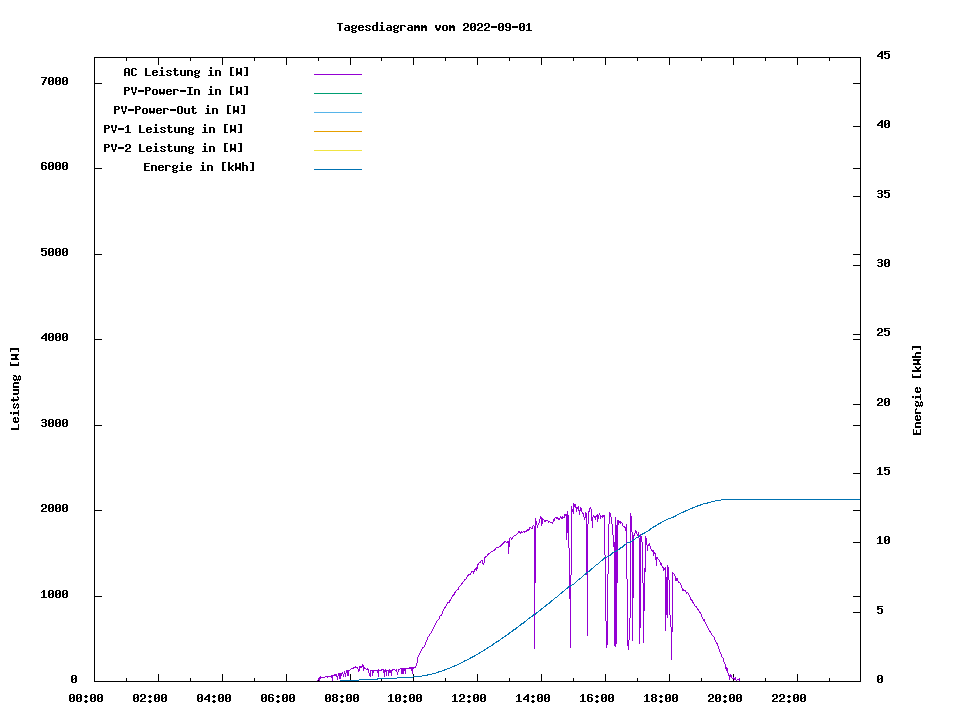960x720 pixels.
Task: Pick the "PV-1 Leistung in [W]" legend entry
Action: (173, 129)
